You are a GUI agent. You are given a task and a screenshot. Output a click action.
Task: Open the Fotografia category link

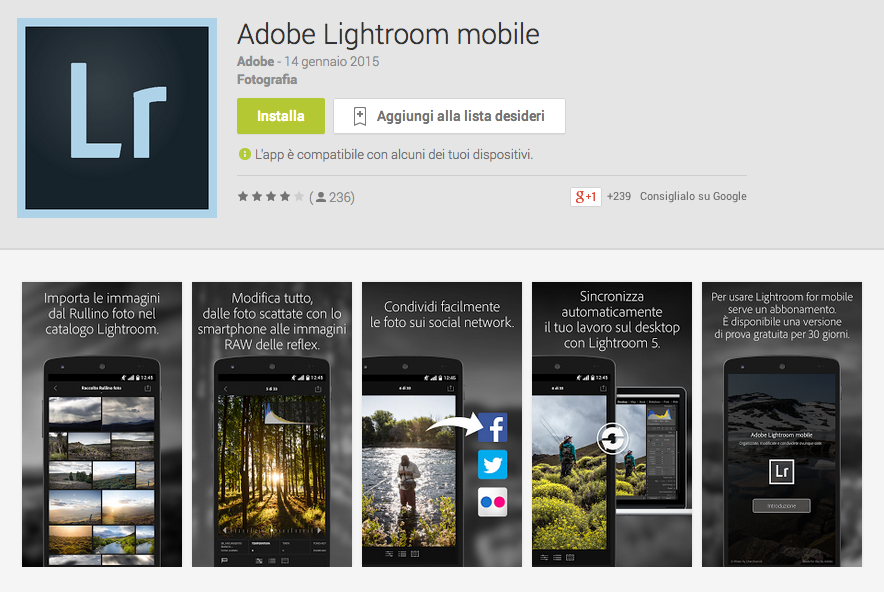point(267,79)
